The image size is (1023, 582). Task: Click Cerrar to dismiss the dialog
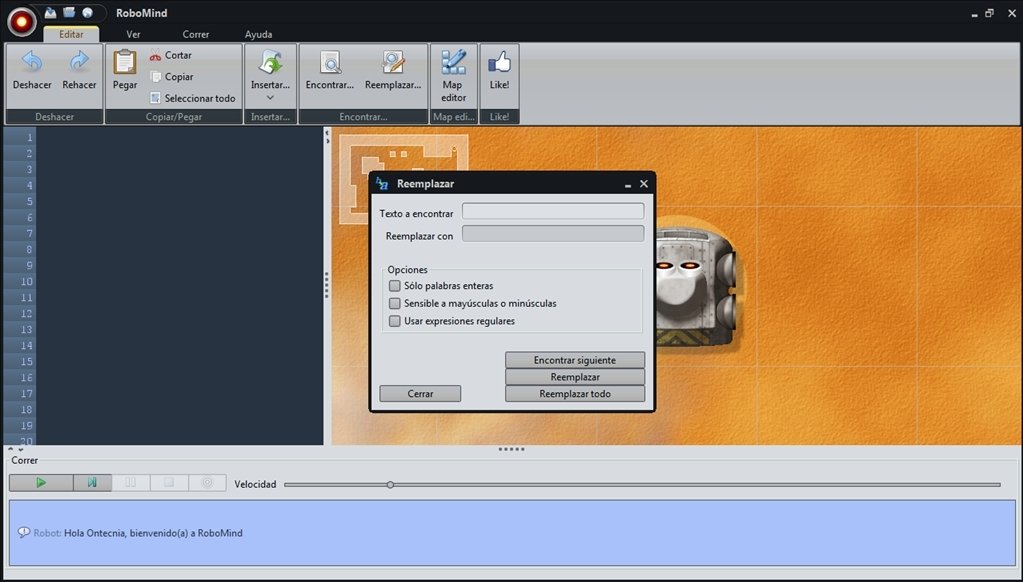pos(420,394)
